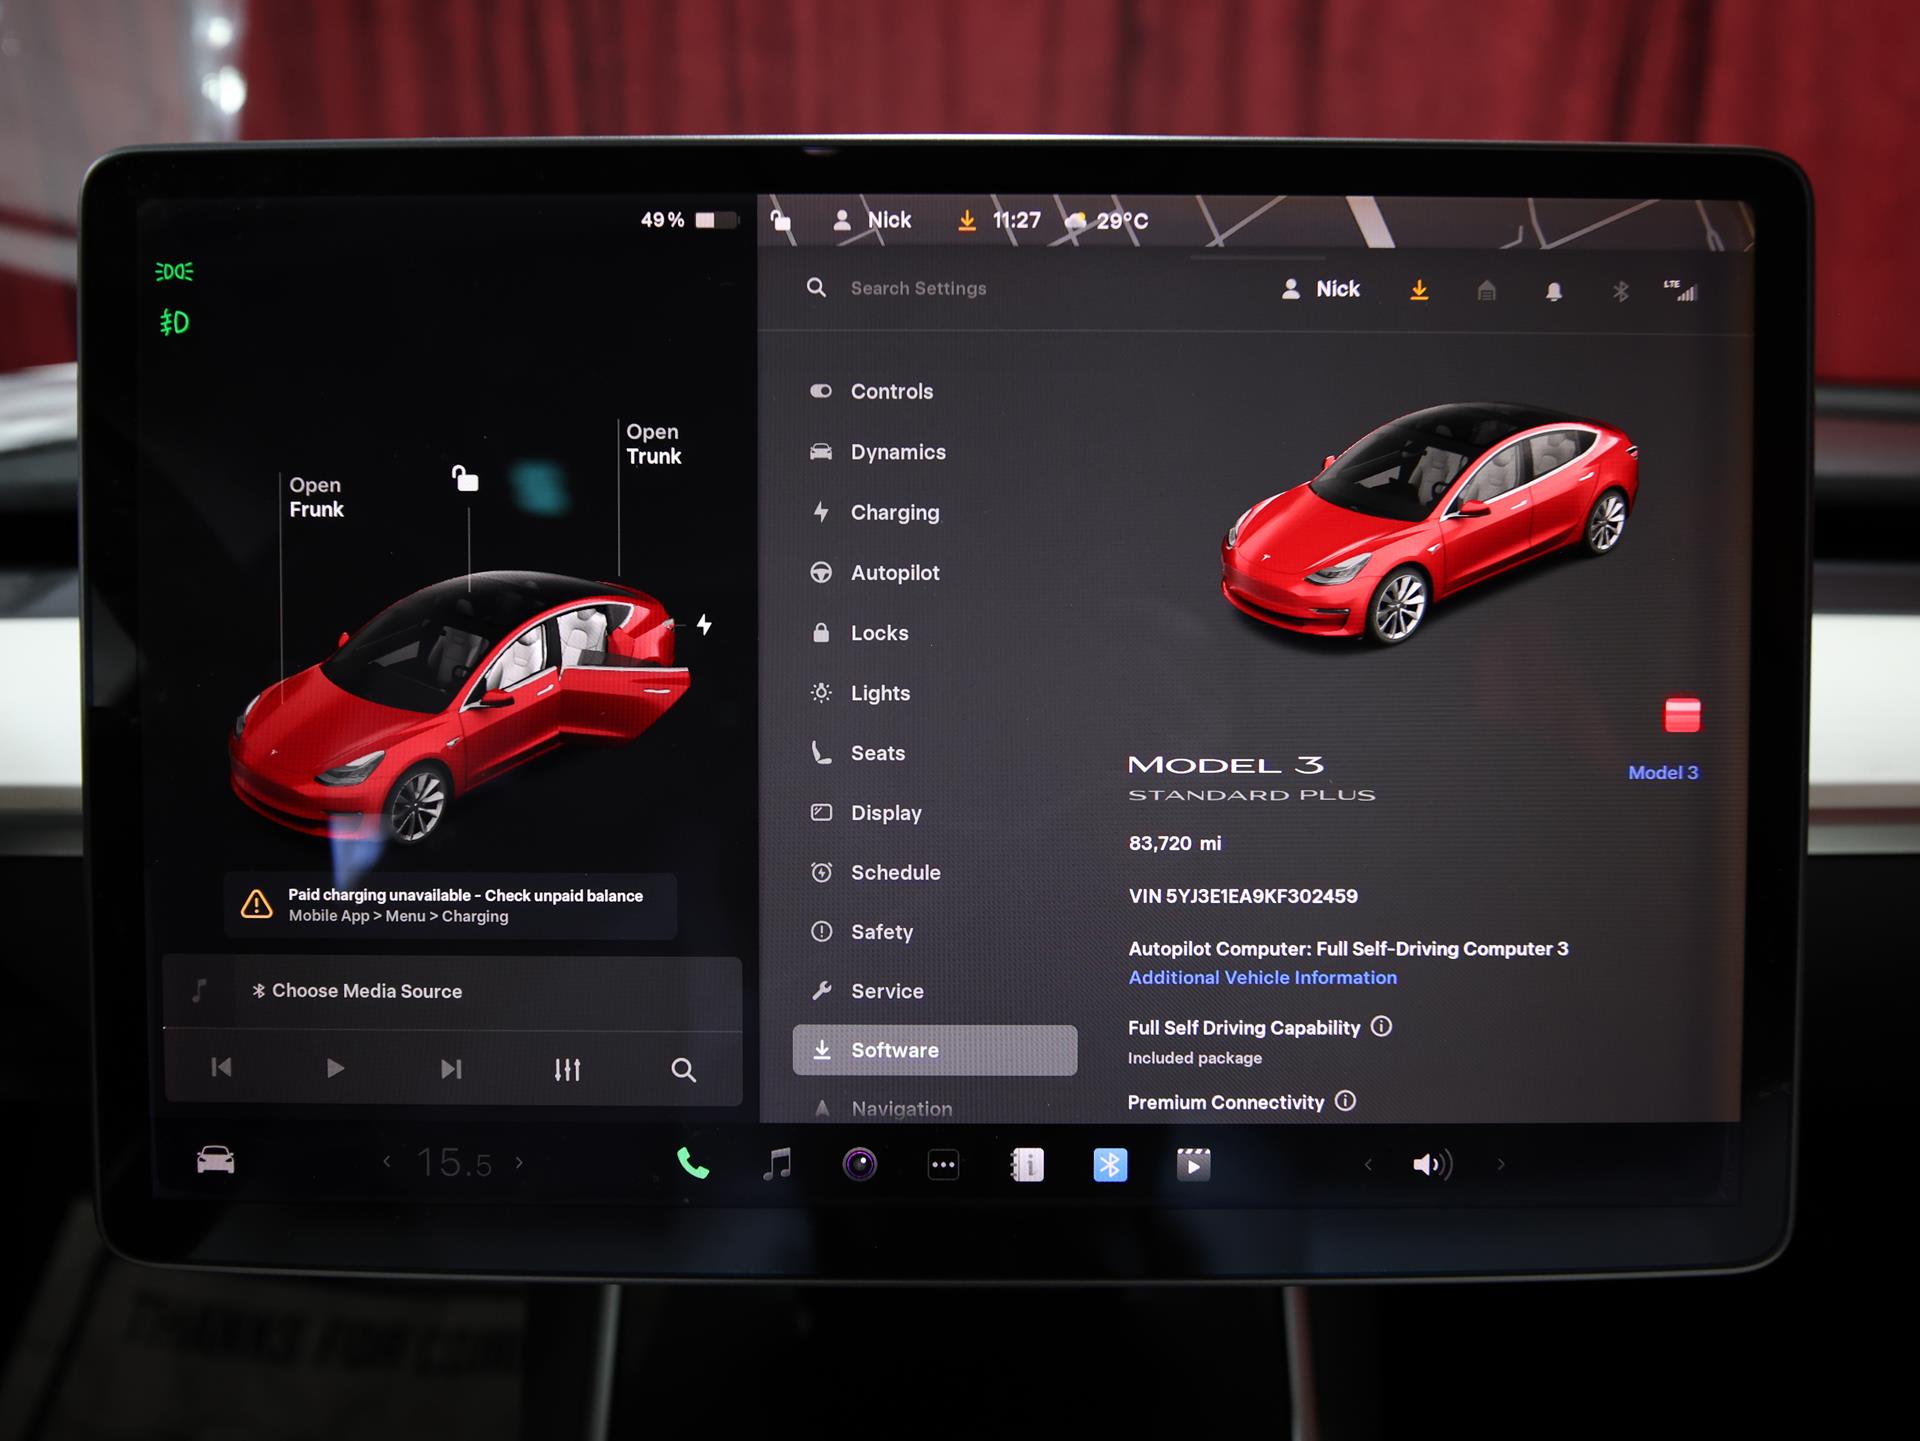Screen dimensions: 1920x1441
Task: Tap LTE signal strength icon
Action: click(x=1680, y=290)
